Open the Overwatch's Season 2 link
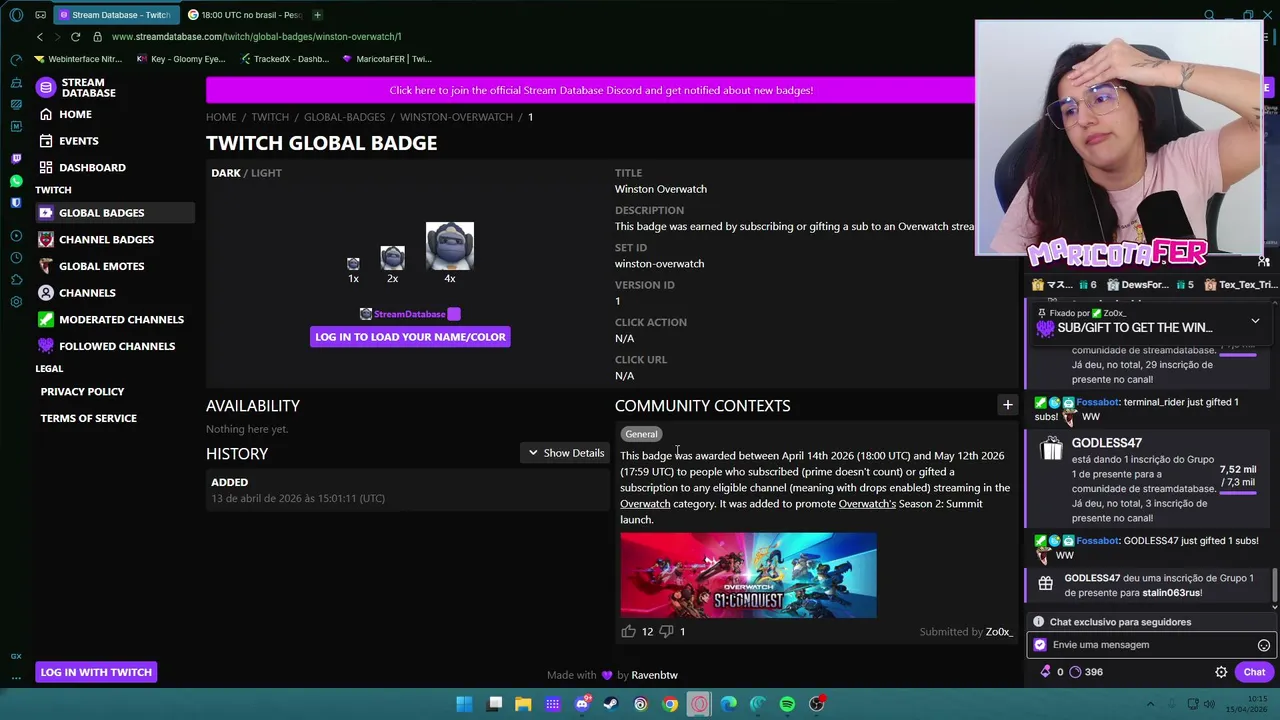Image resolution: width=1280 pixels, height=720 pixels. pyautogui.click(x=867, y=504)
